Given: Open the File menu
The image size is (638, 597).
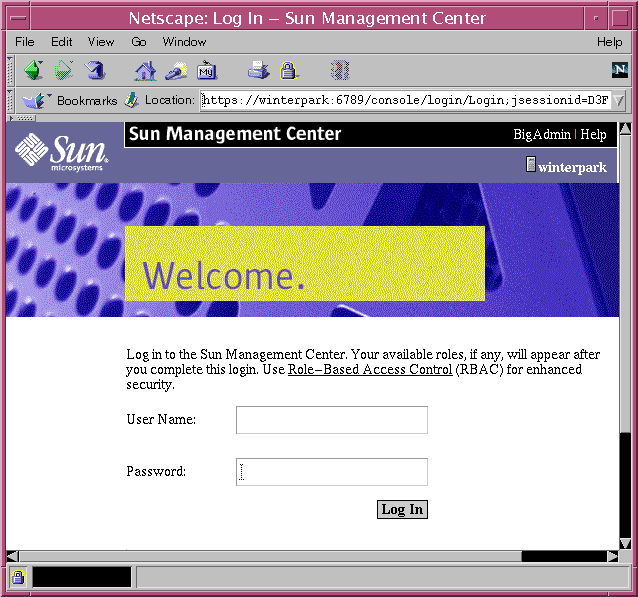Looking at the screenshot, I should [25, 42].
